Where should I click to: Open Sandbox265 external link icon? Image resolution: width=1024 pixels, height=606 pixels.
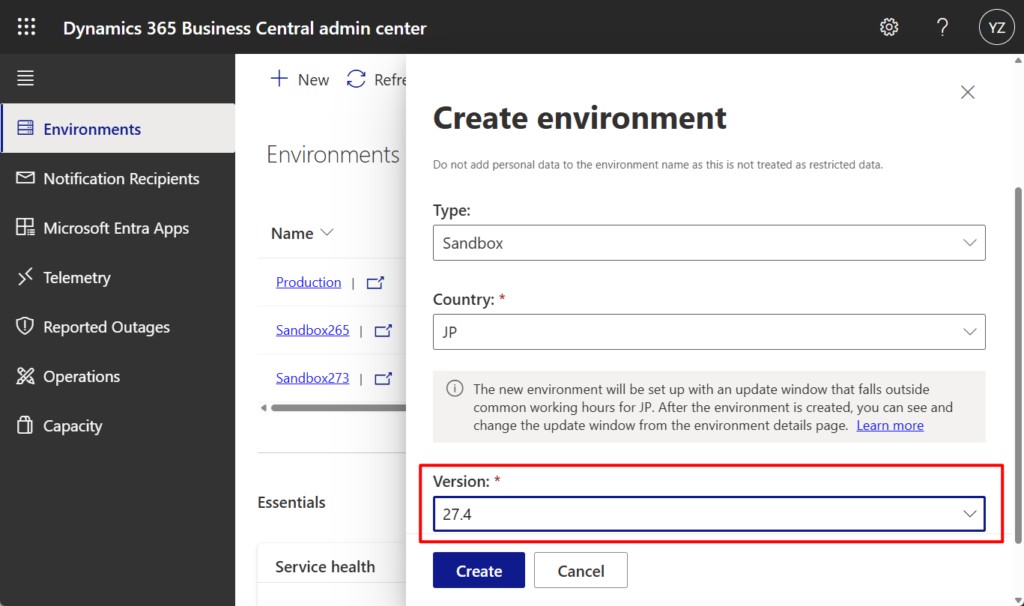pos(383,331)
